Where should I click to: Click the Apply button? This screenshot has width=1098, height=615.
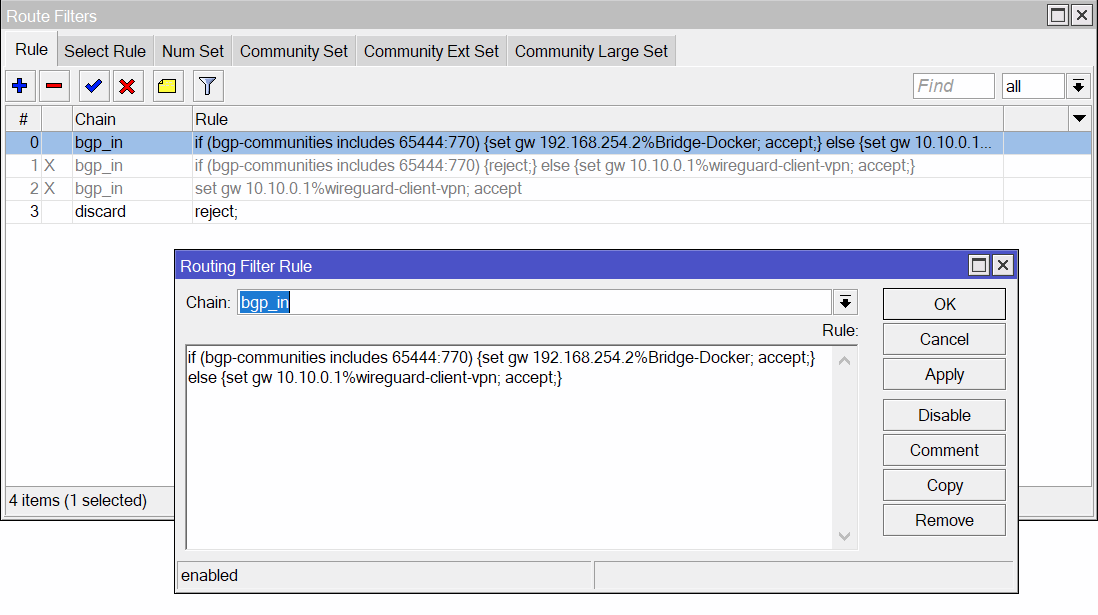(944, 374)
